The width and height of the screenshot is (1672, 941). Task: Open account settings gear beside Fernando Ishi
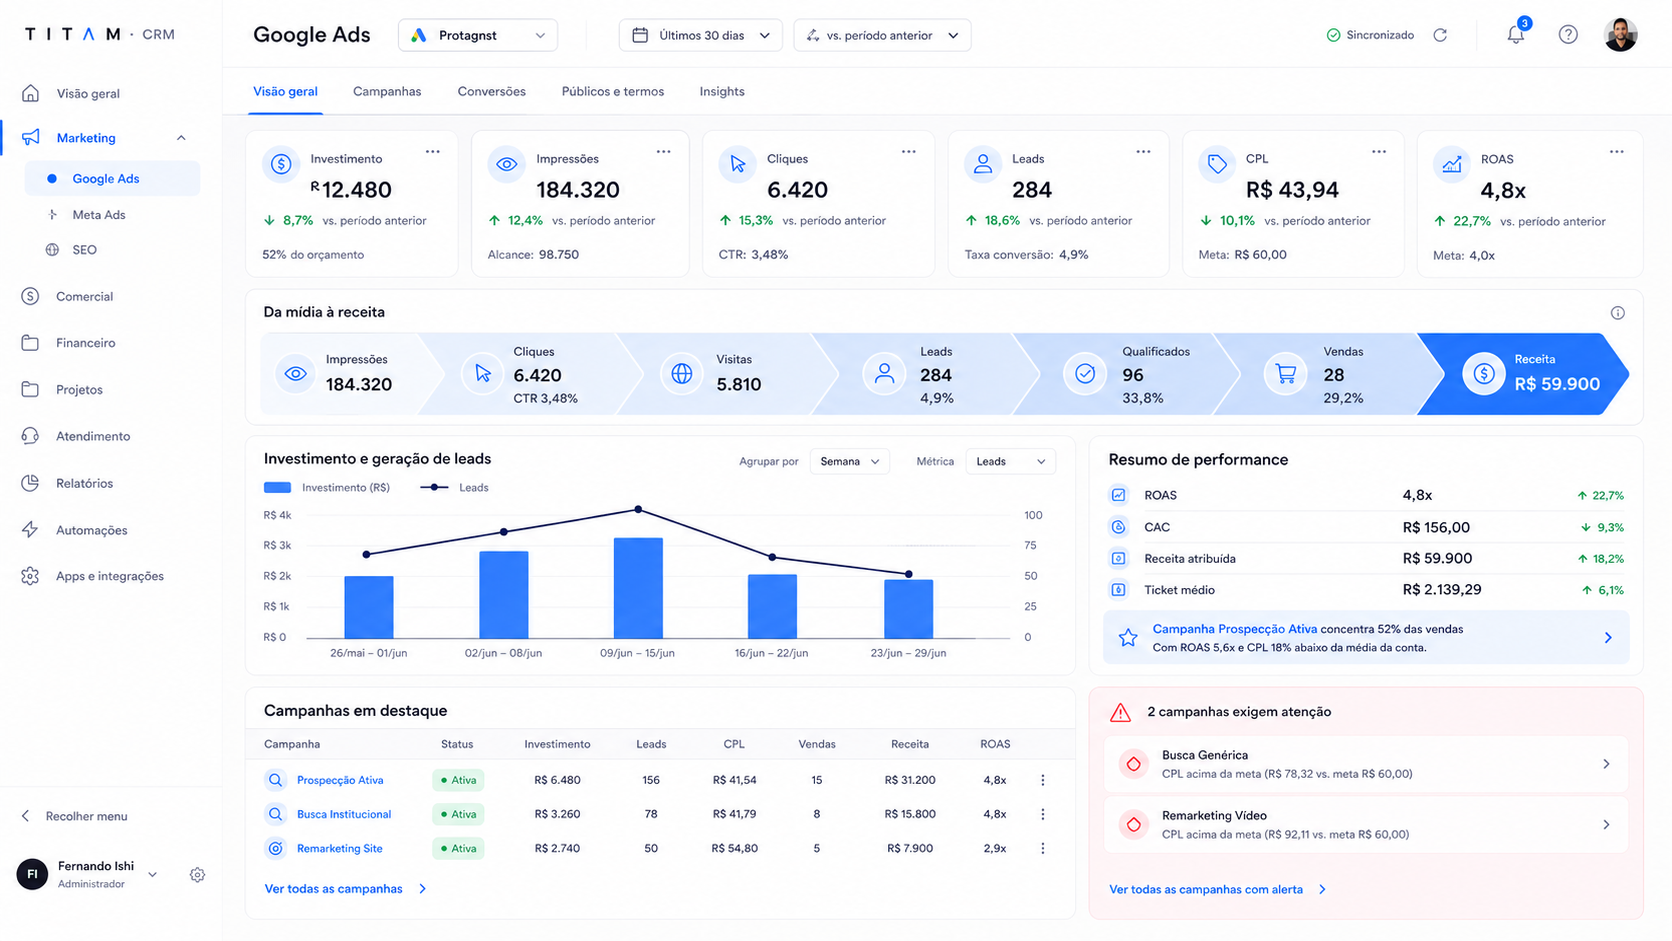click(197, 875)
